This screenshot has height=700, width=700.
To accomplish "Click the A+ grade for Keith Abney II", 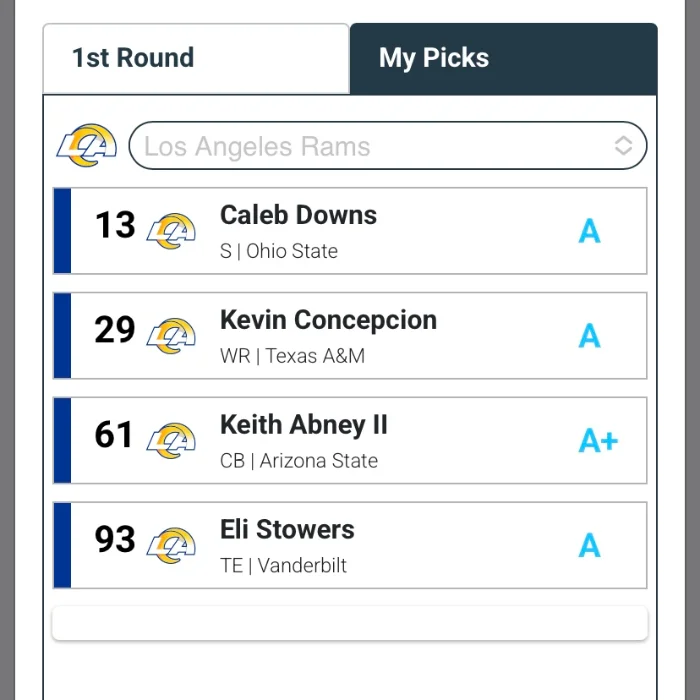I will pyautogui.click(x=598, y=441).
